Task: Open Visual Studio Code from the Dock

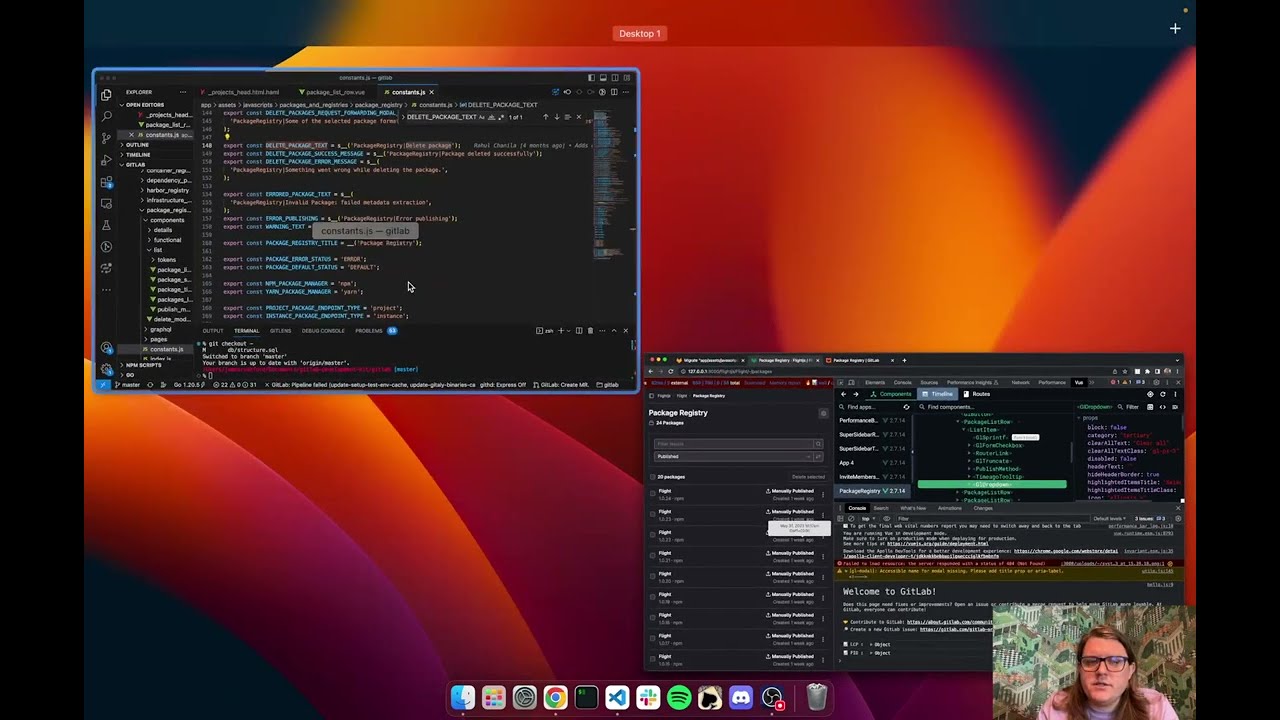Action: click(617, 697)
